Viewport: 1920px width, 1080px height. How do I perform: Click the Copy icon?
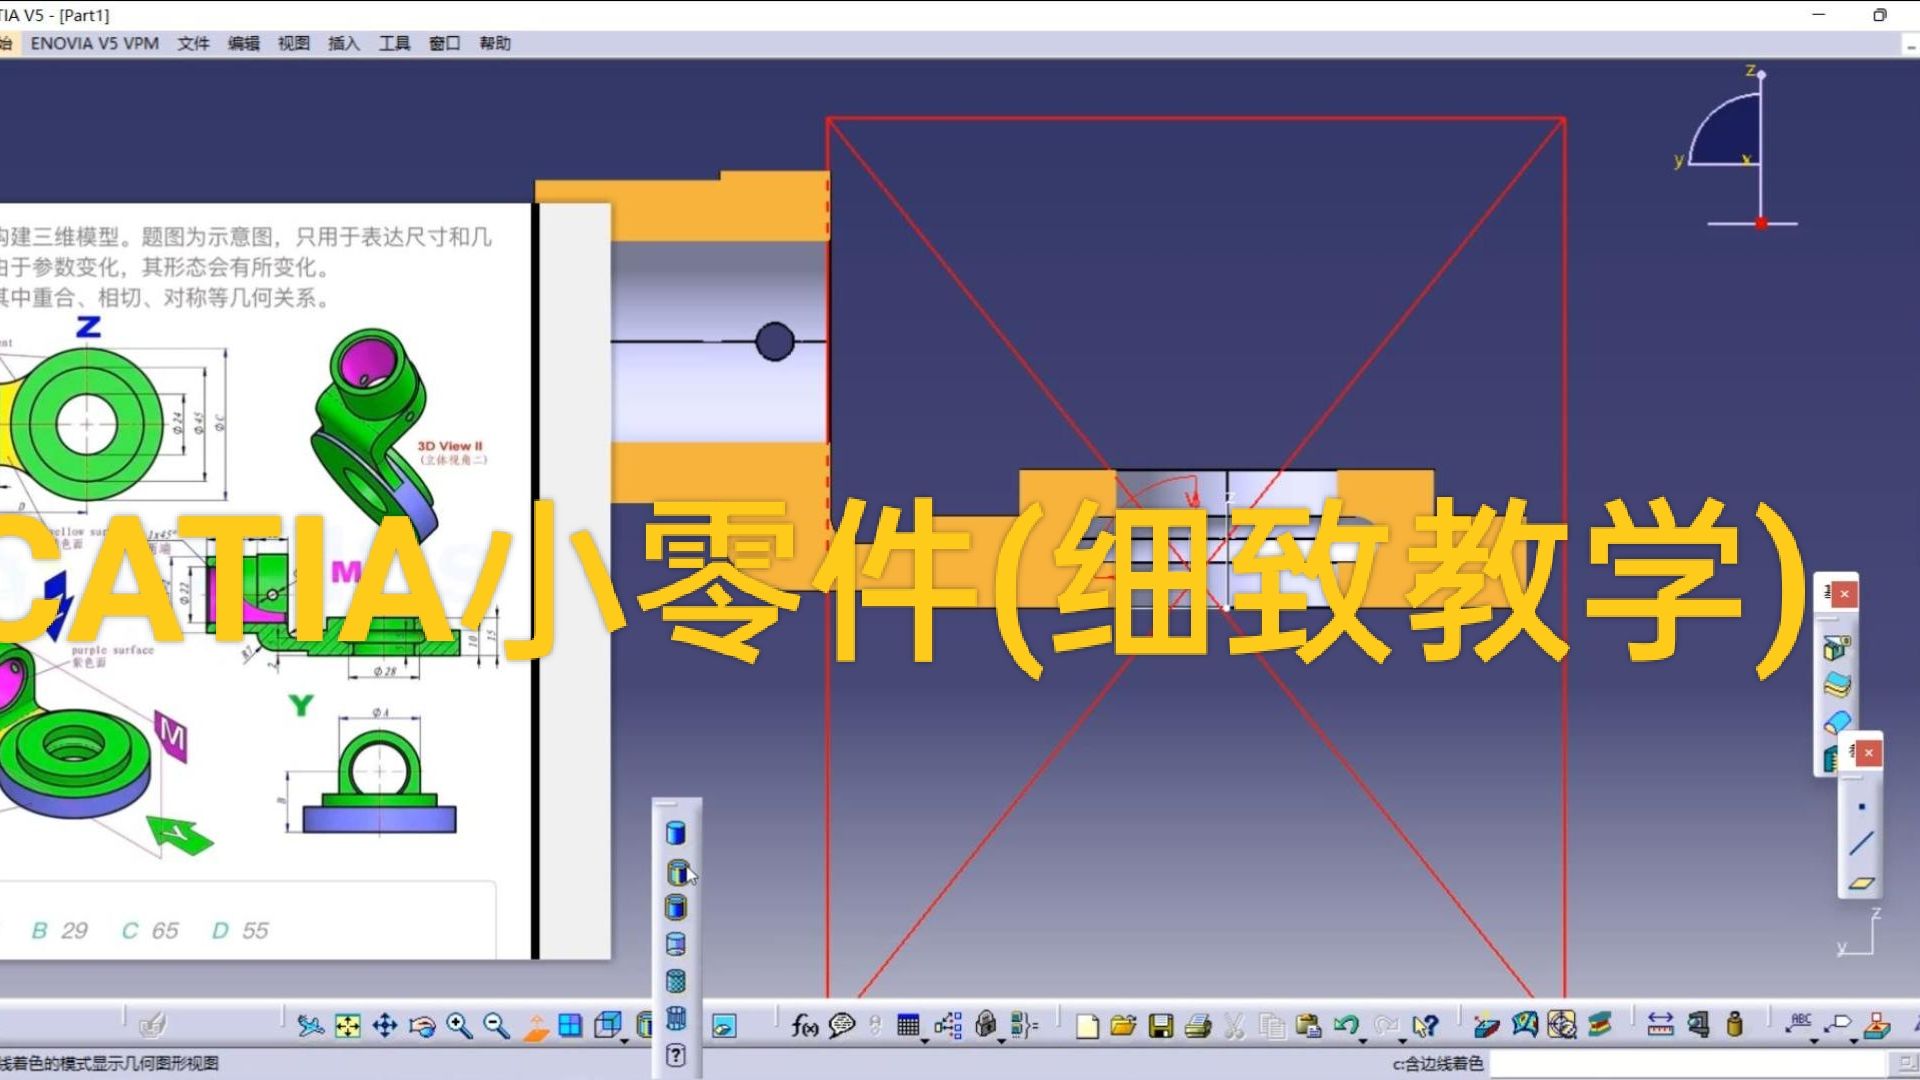[x=1272, y=1025]
